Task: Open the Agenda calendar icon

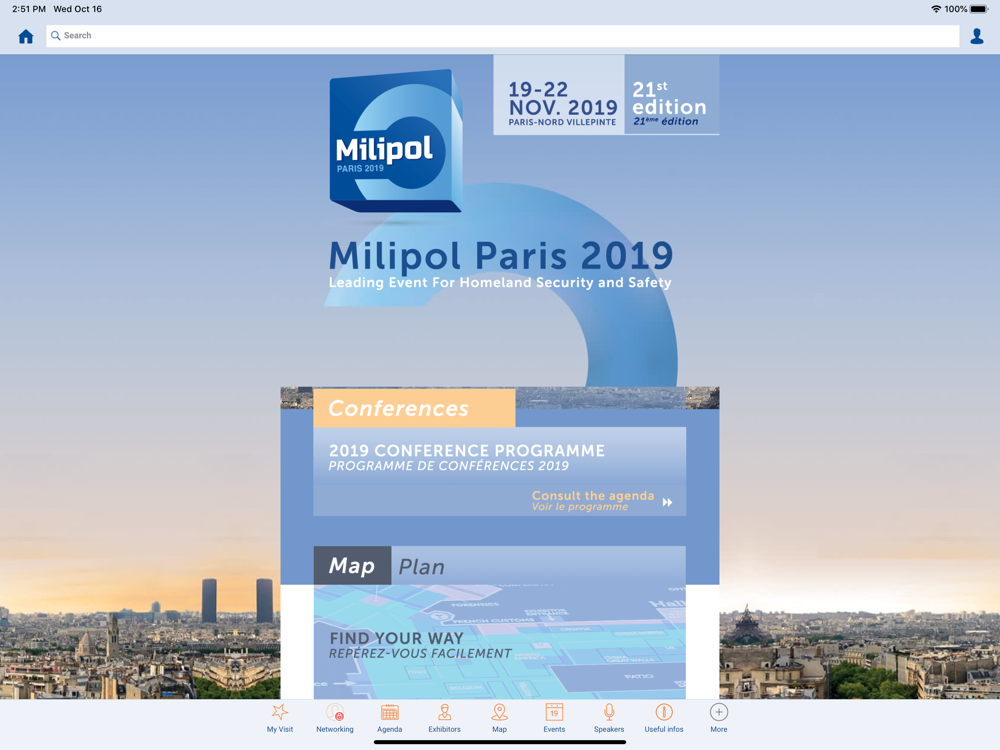Action: coord(390,712)
